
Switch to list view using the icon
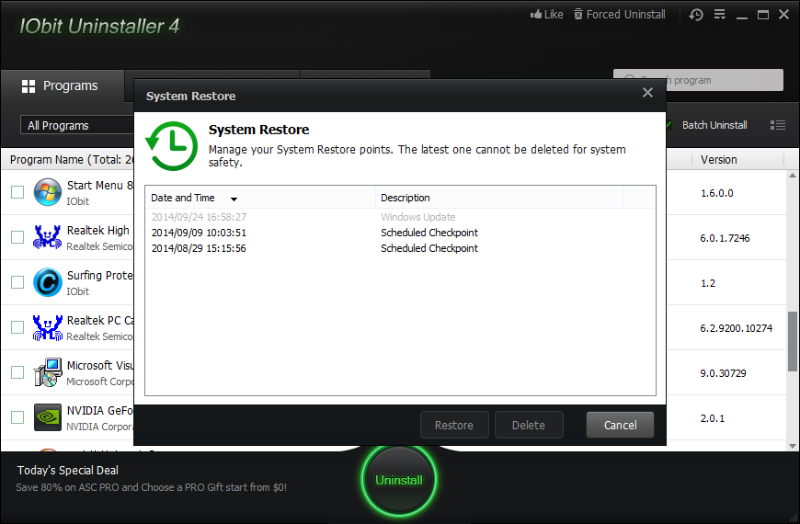point(777,125)
